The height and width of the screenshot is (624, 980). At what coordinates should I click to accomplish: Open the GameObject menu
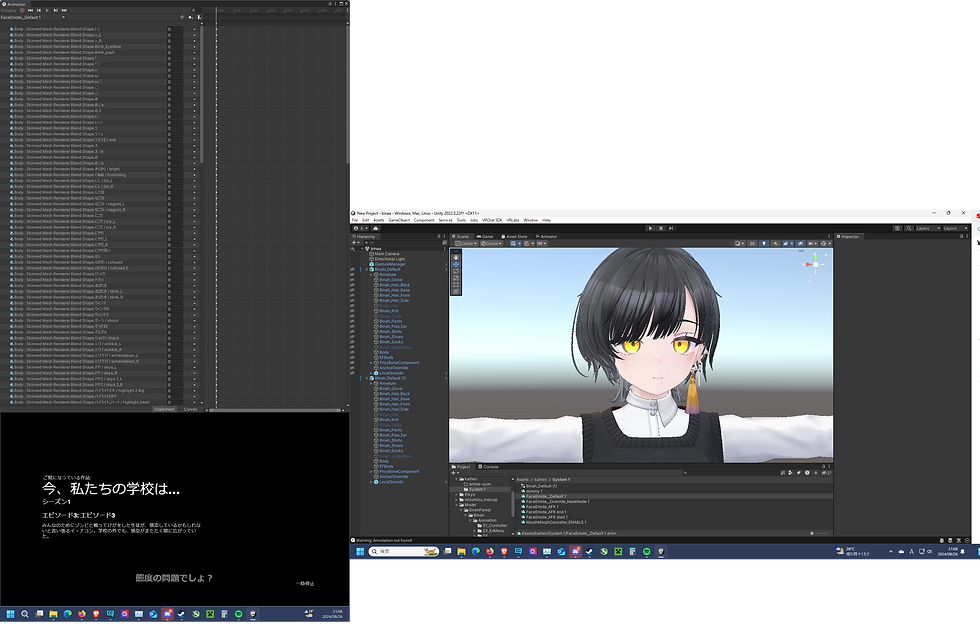point(399,220)
